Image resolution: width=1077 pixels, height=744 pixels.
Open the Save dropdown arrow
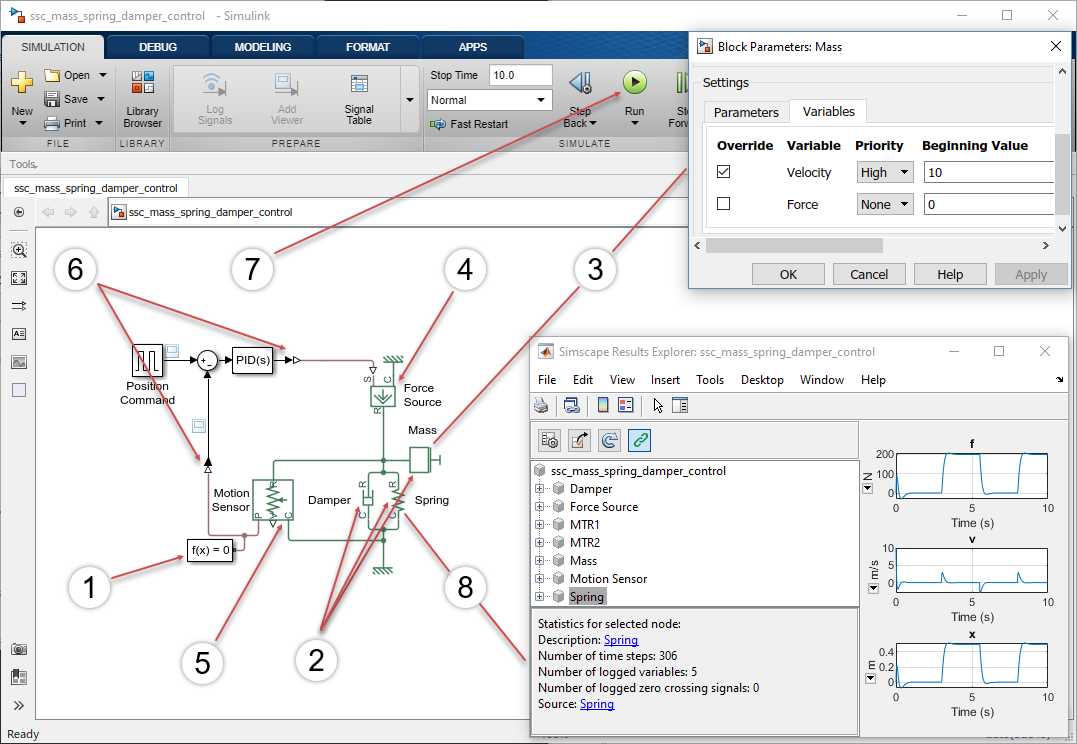101,99
